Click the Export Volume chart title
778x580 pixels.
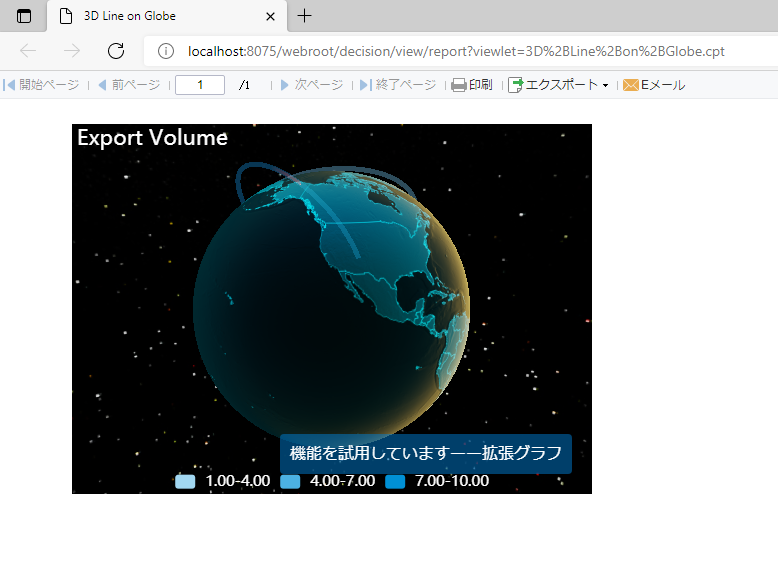pyautogui.click(x=152, y=137)
